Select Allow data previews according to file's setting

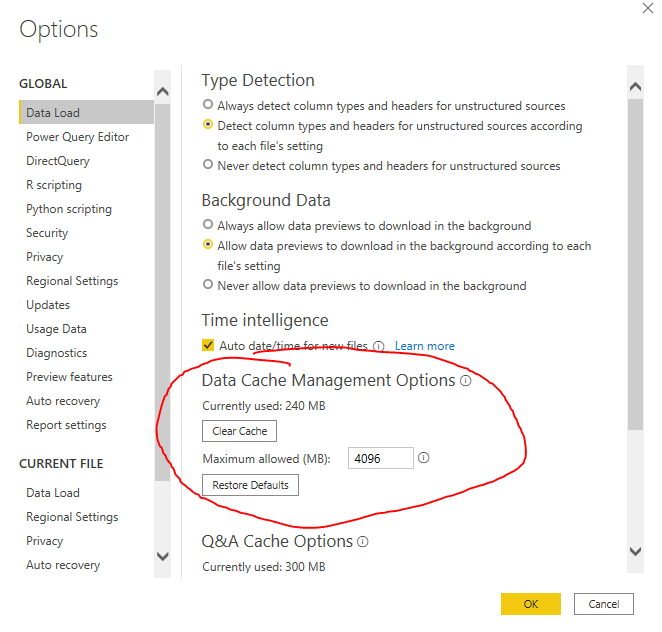point(208,244)
